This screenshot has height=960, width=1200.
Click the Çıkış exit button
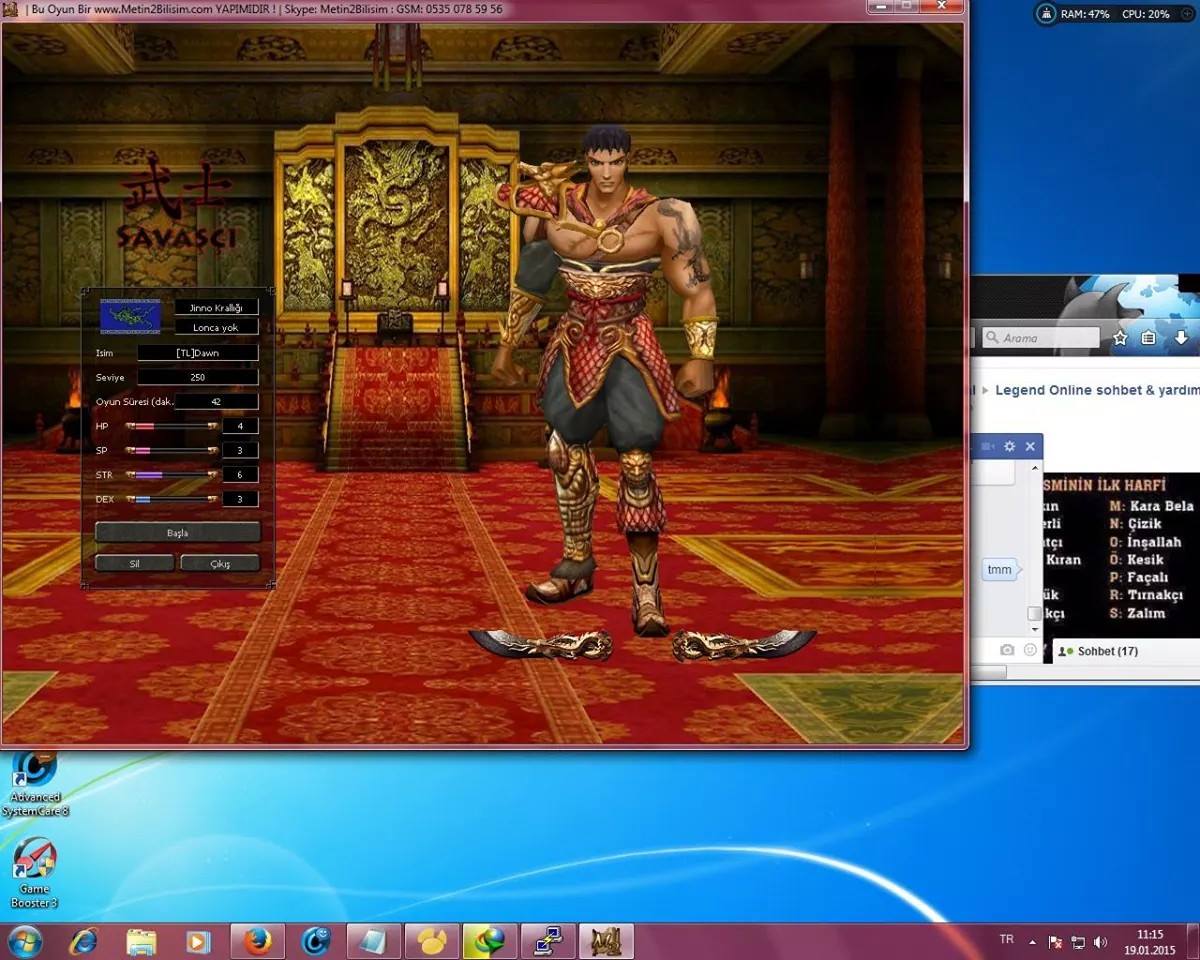click(x=220, y=563)
